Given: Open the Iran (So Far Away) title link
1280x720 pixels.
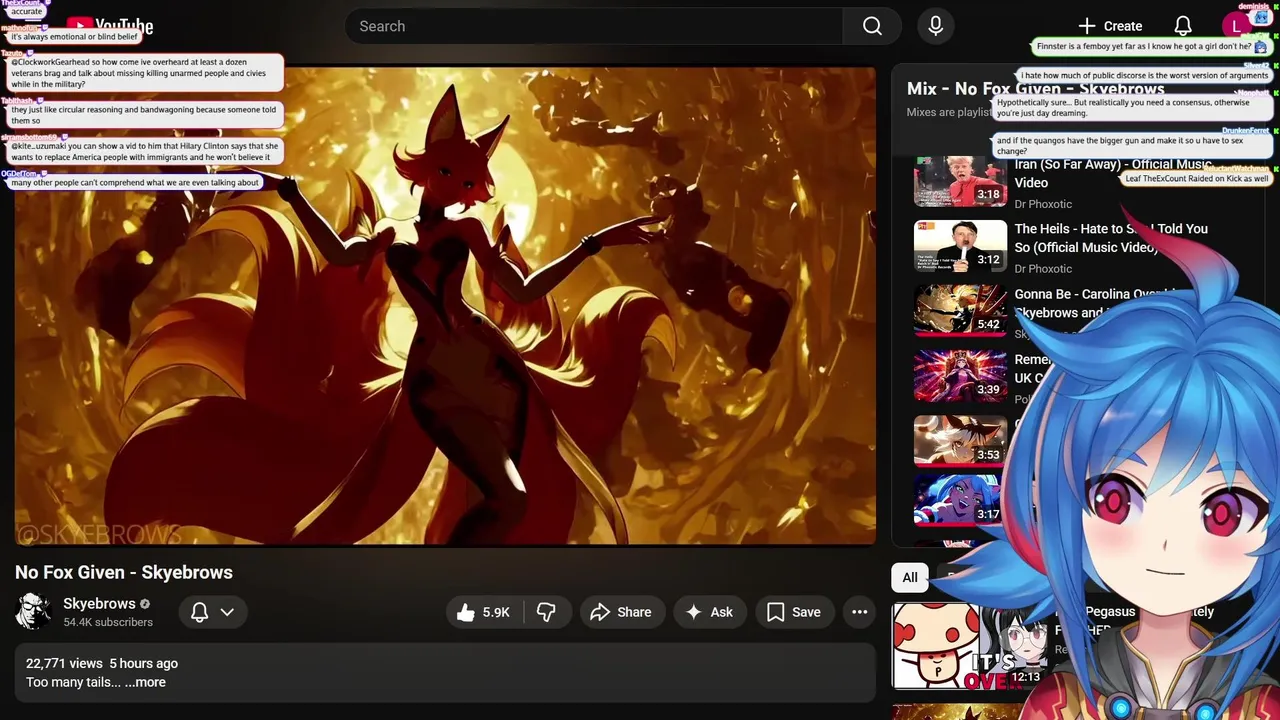Looking at the screenshot, I should 1113,173.
